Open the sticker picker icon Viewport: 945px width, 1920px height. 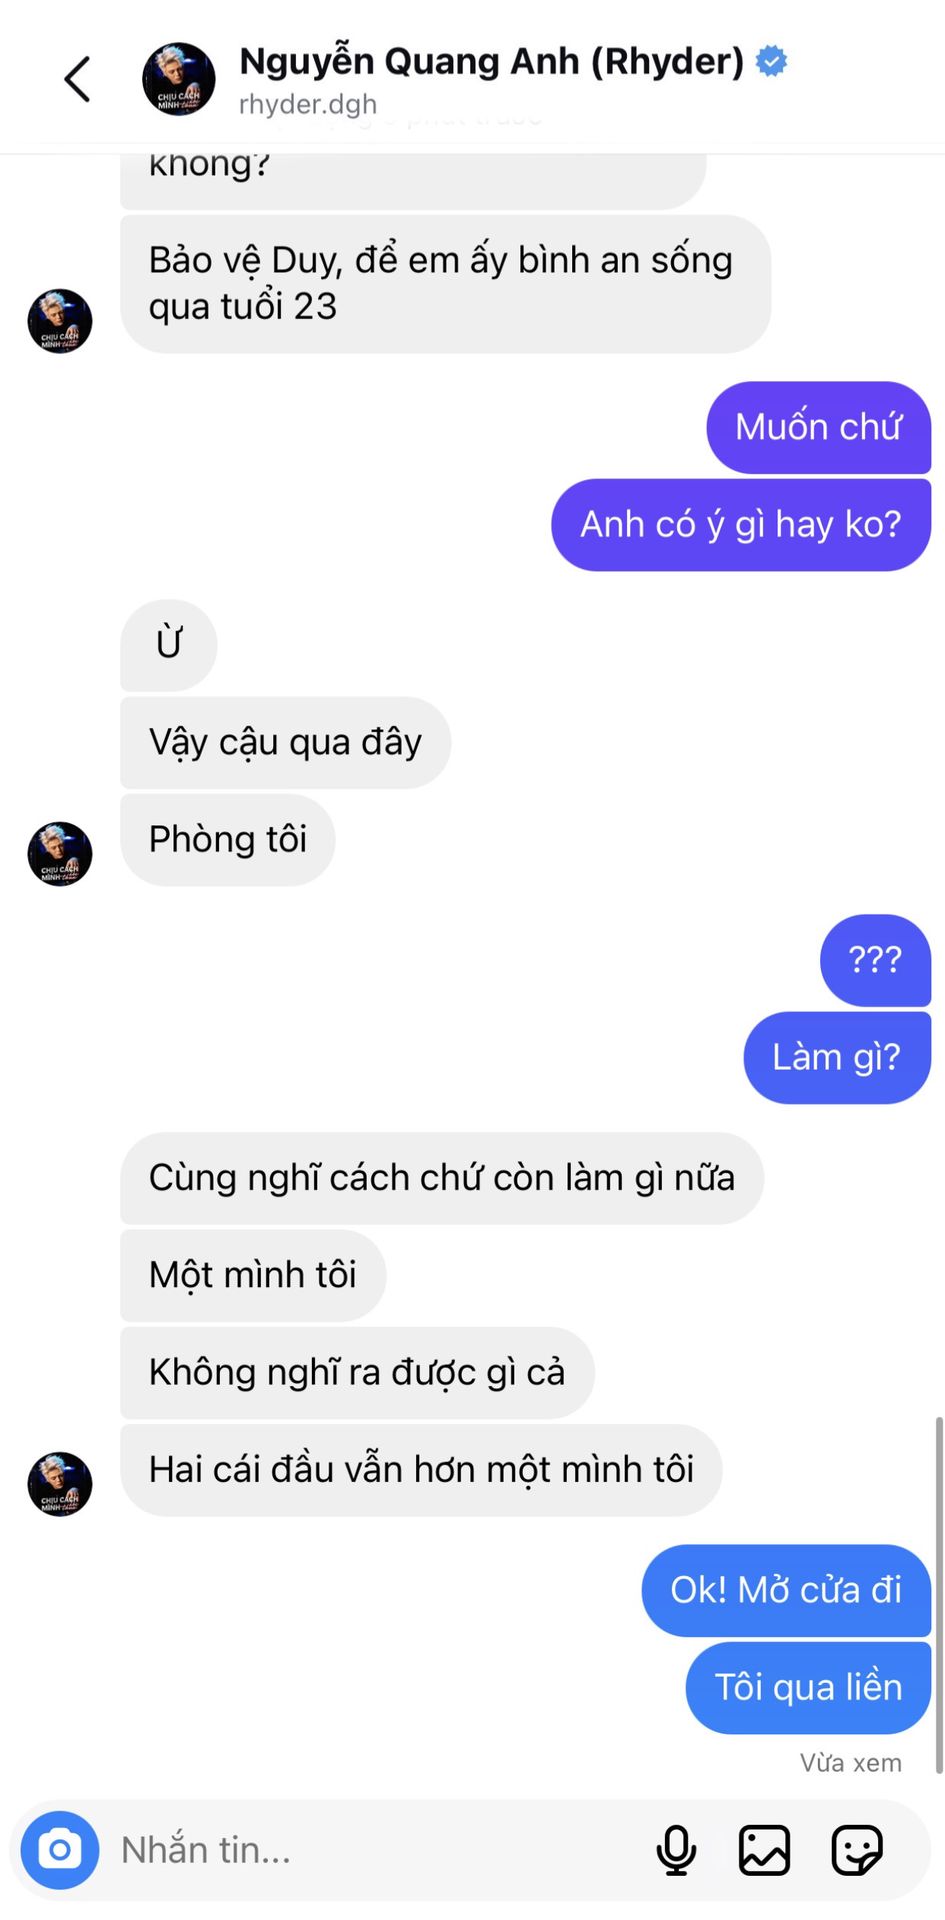pos(857,1850)
